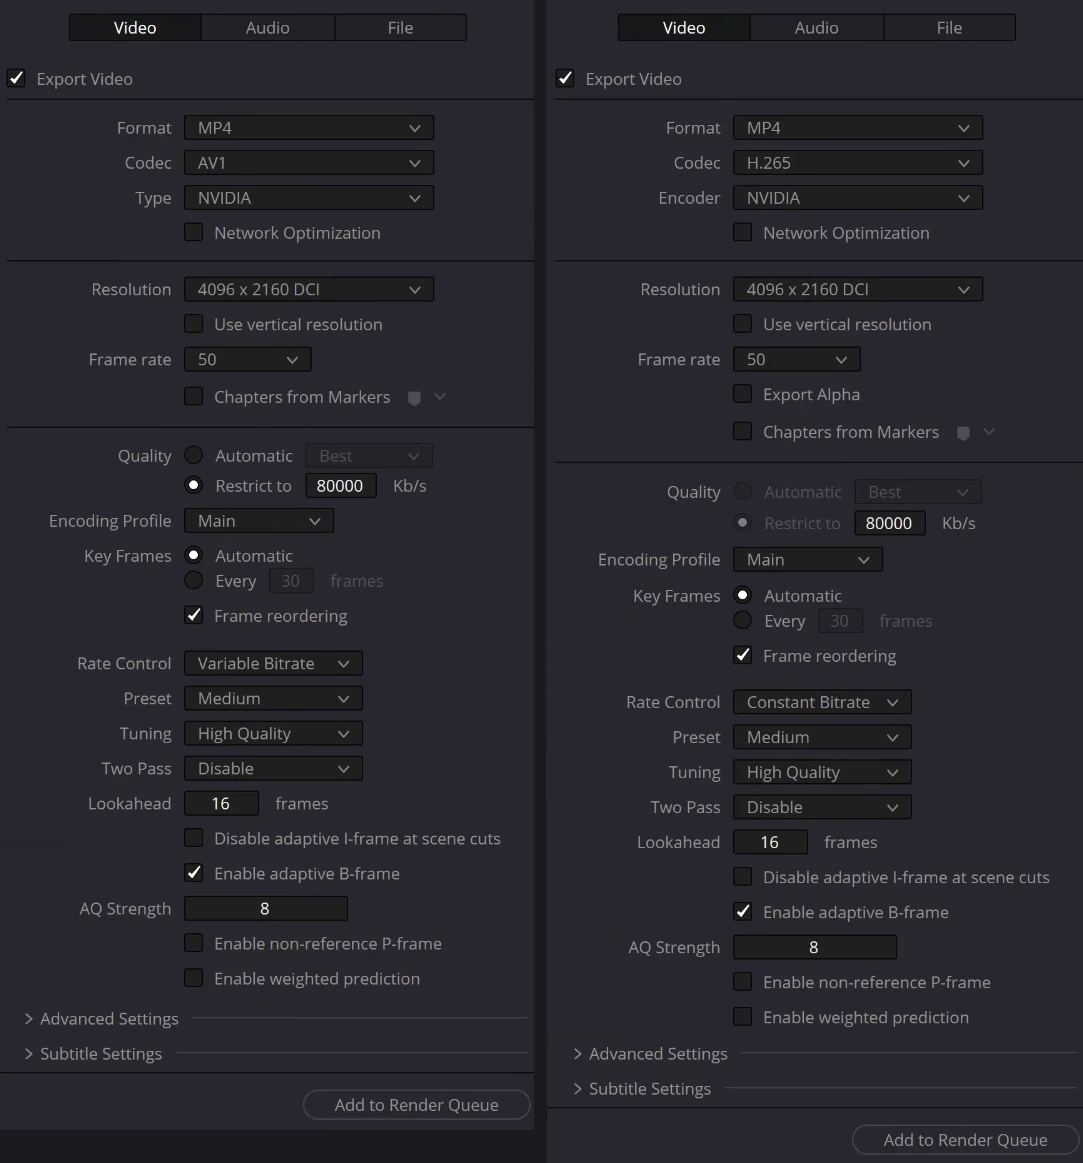The image size is (1083, 1163).
Task: Click bitrate 80000 field in left panel
Action: pyautogui.click(x=340, y=486)
